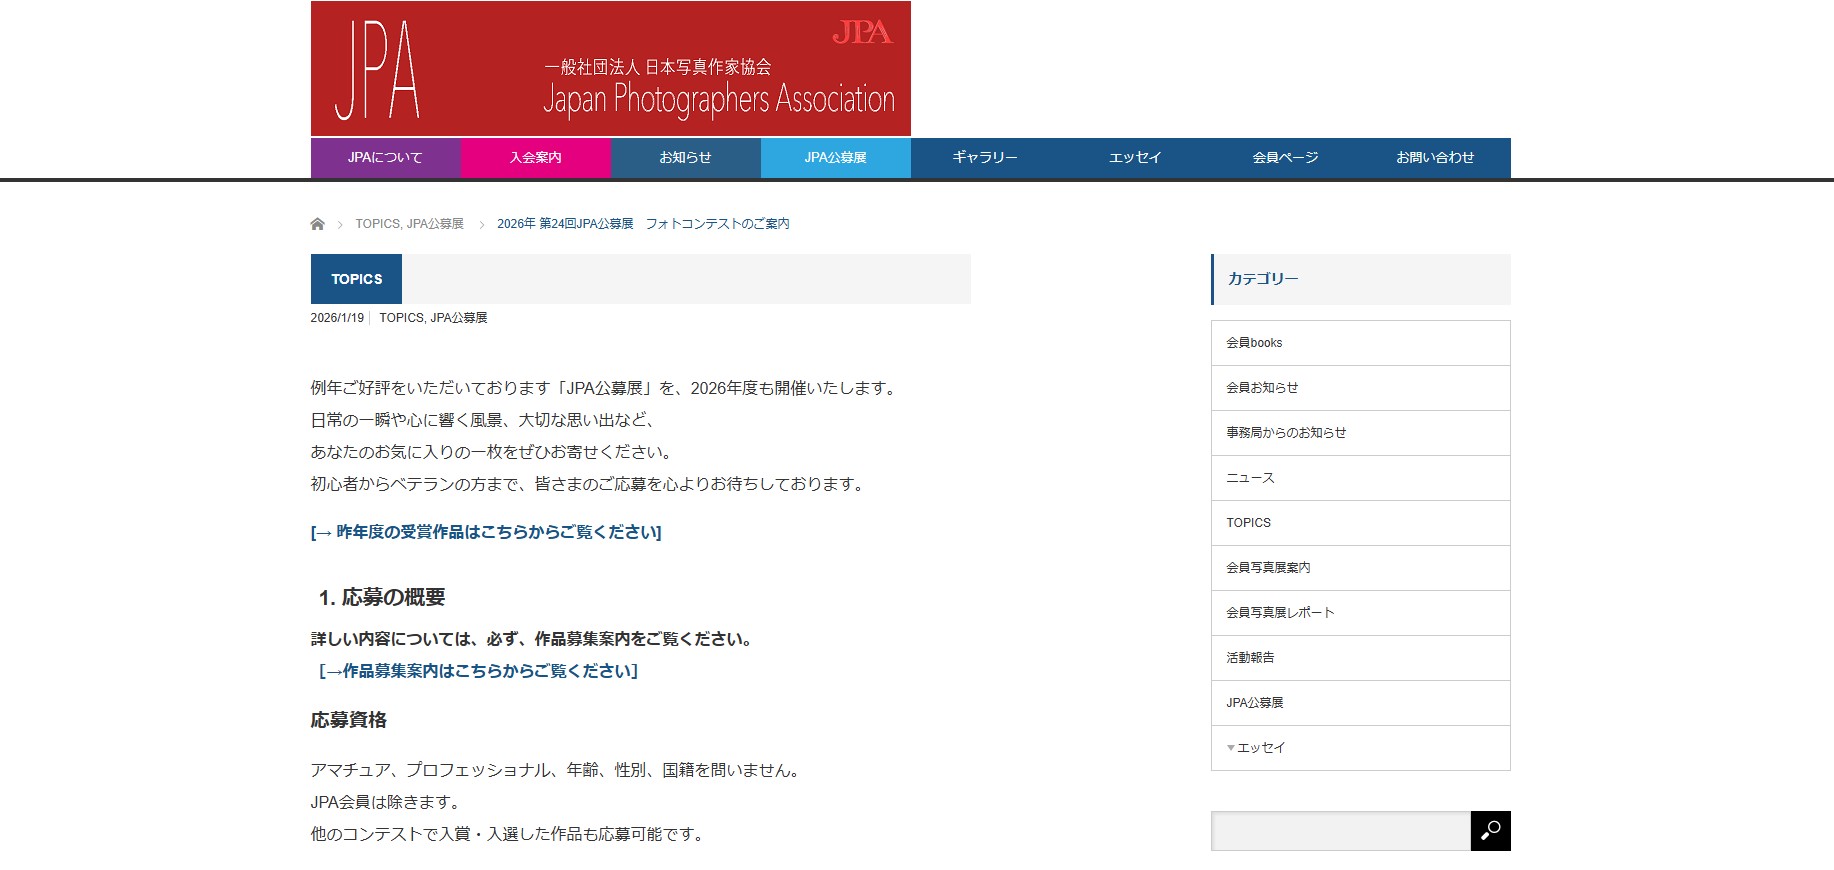Open the 作品募集案内 guidelines link

click(478, 671)
